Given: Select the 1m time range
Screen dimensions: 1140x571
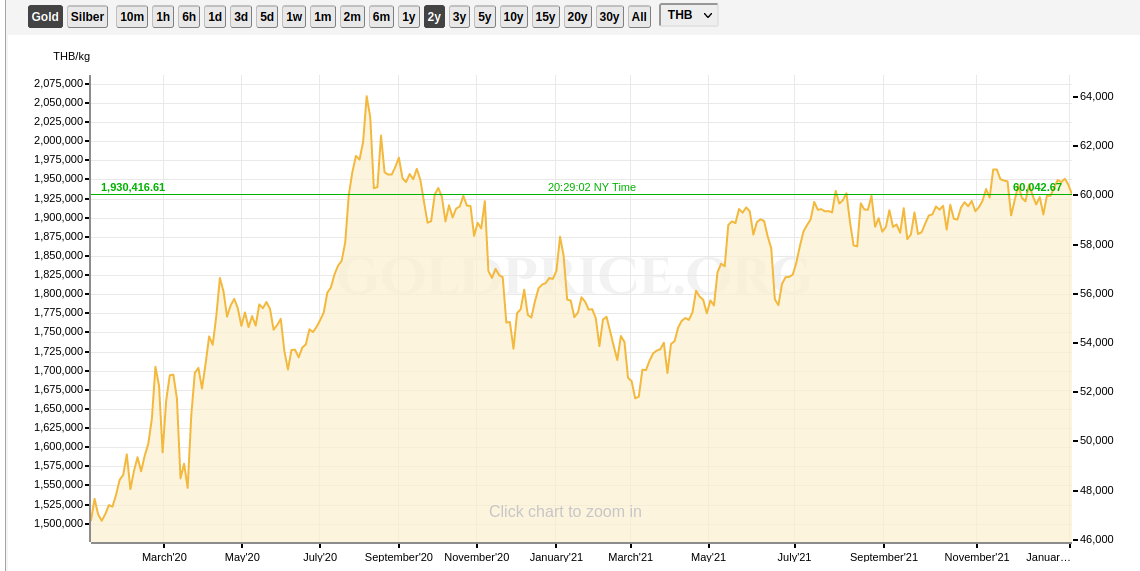Looking at the screenshot, I should 323,16.
